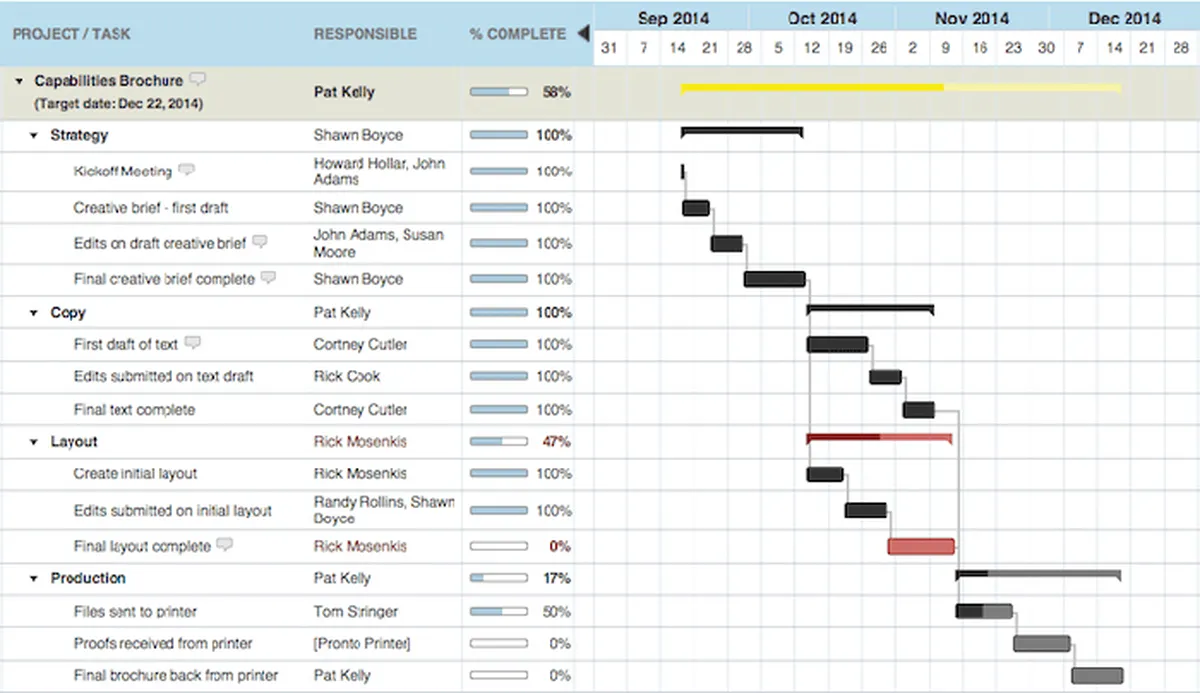The image size is (1200, 693).
Task: Select the Final creative brief complete Gantt bar
Action: [x=775, y=279]
